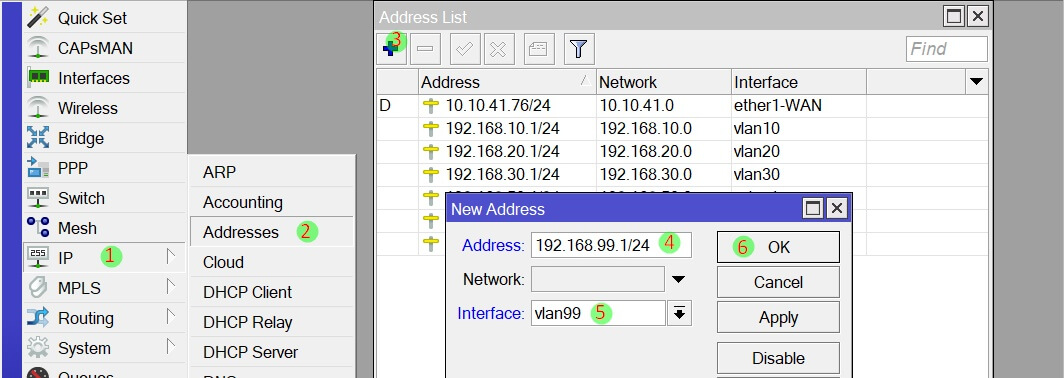Click the Address input in New Address
The image size is (1064, 378).
[611, 245]
